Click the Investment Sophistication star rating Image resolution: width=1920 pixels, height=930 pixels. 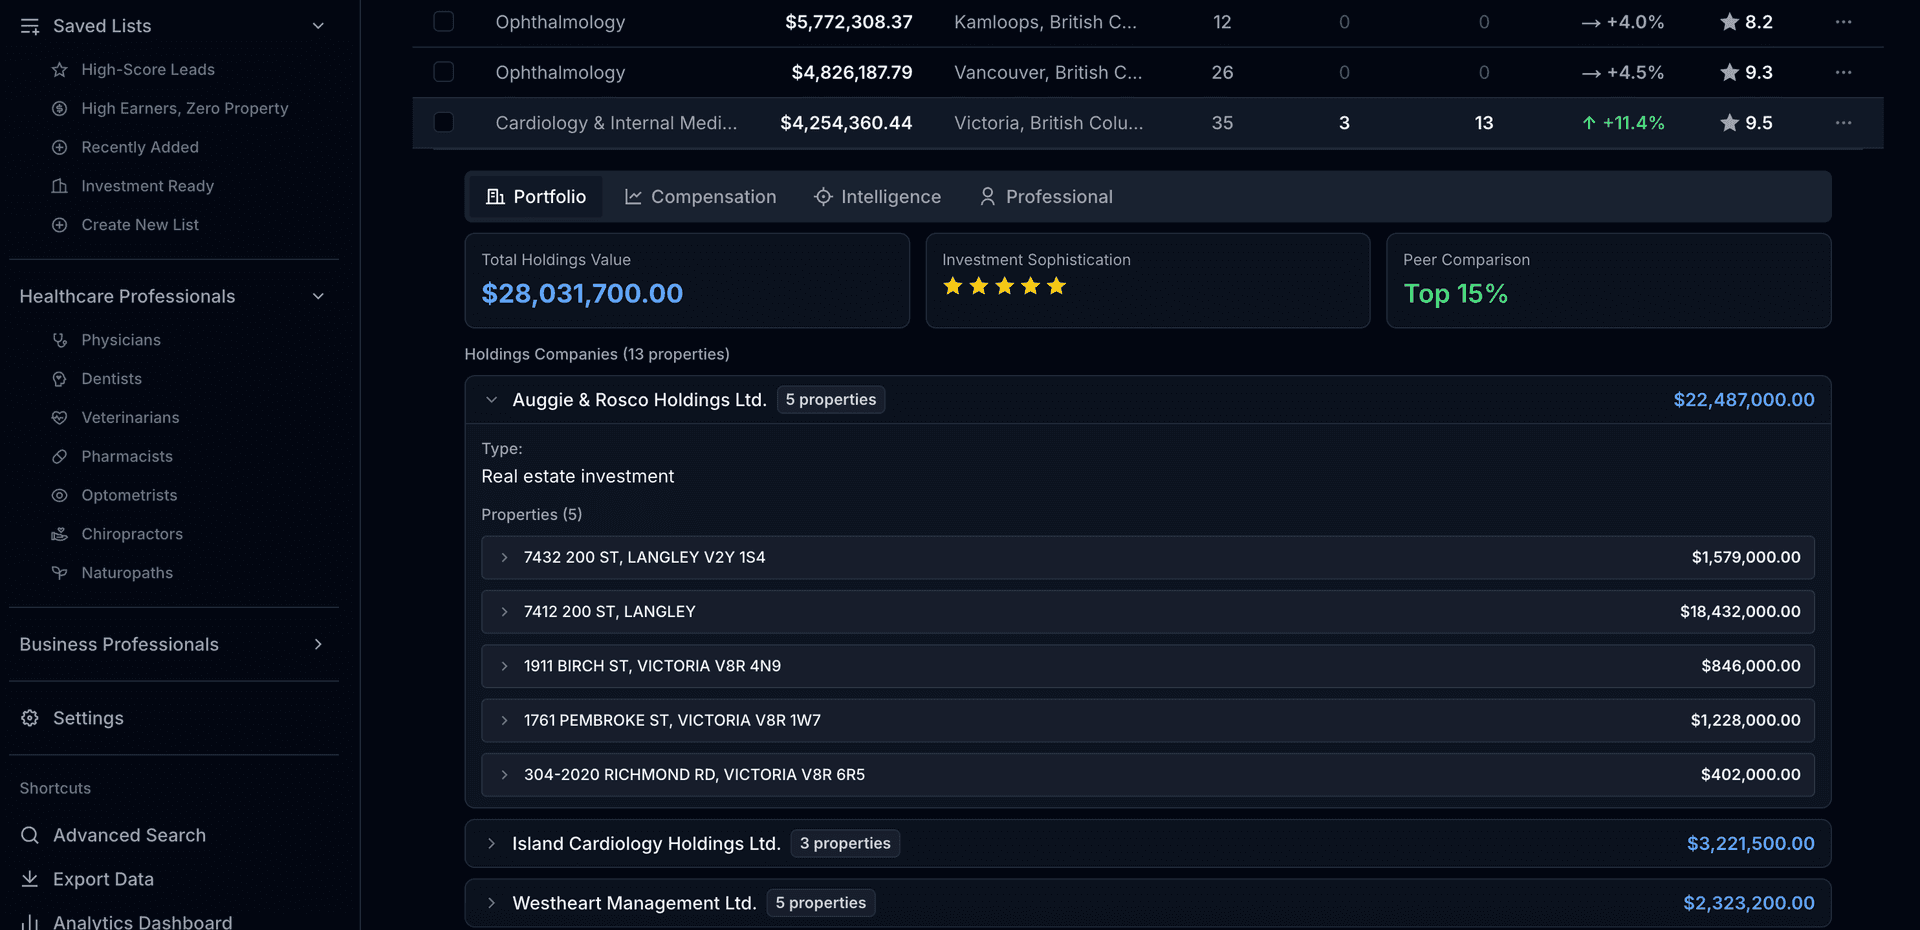[x=1004, y=287]
